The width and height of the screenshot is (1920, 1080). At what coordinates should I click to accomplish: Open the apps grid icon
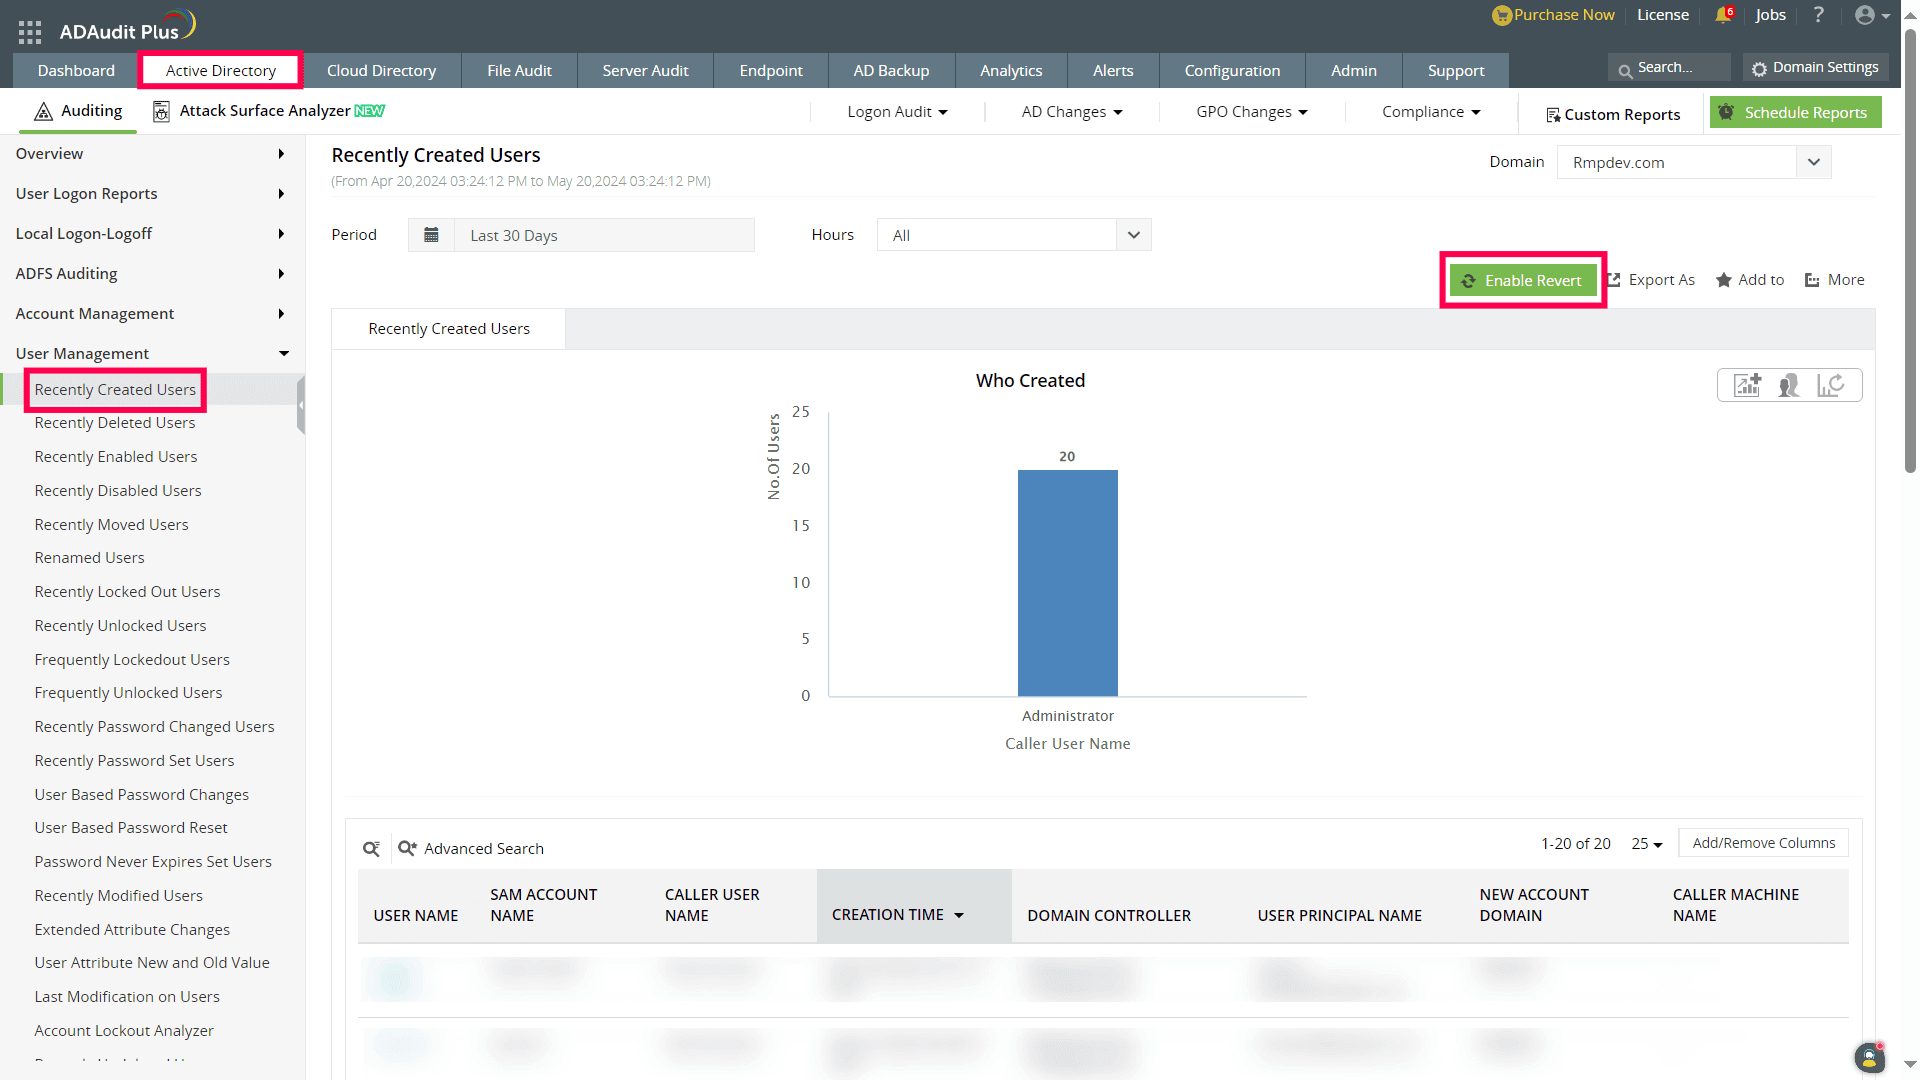(x=30, y=32)
